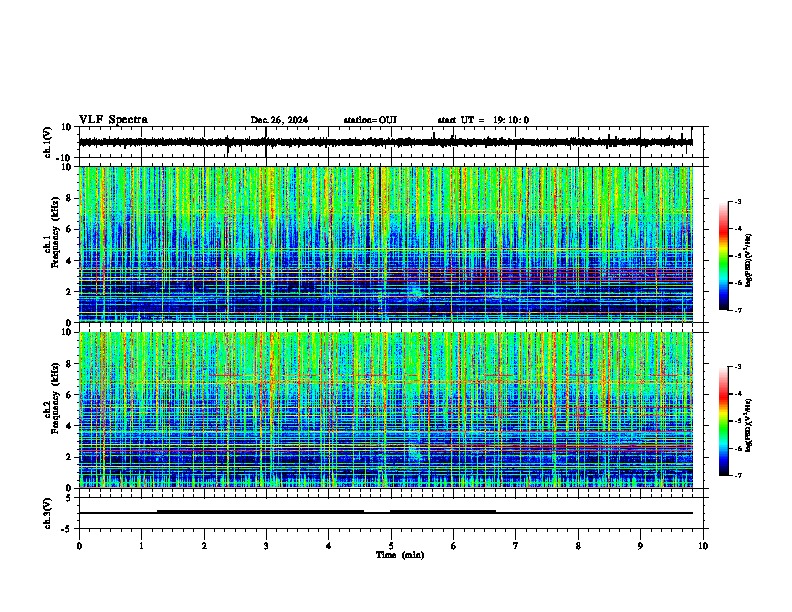Click the time axis tick label "6"

[x=453, y=546]
